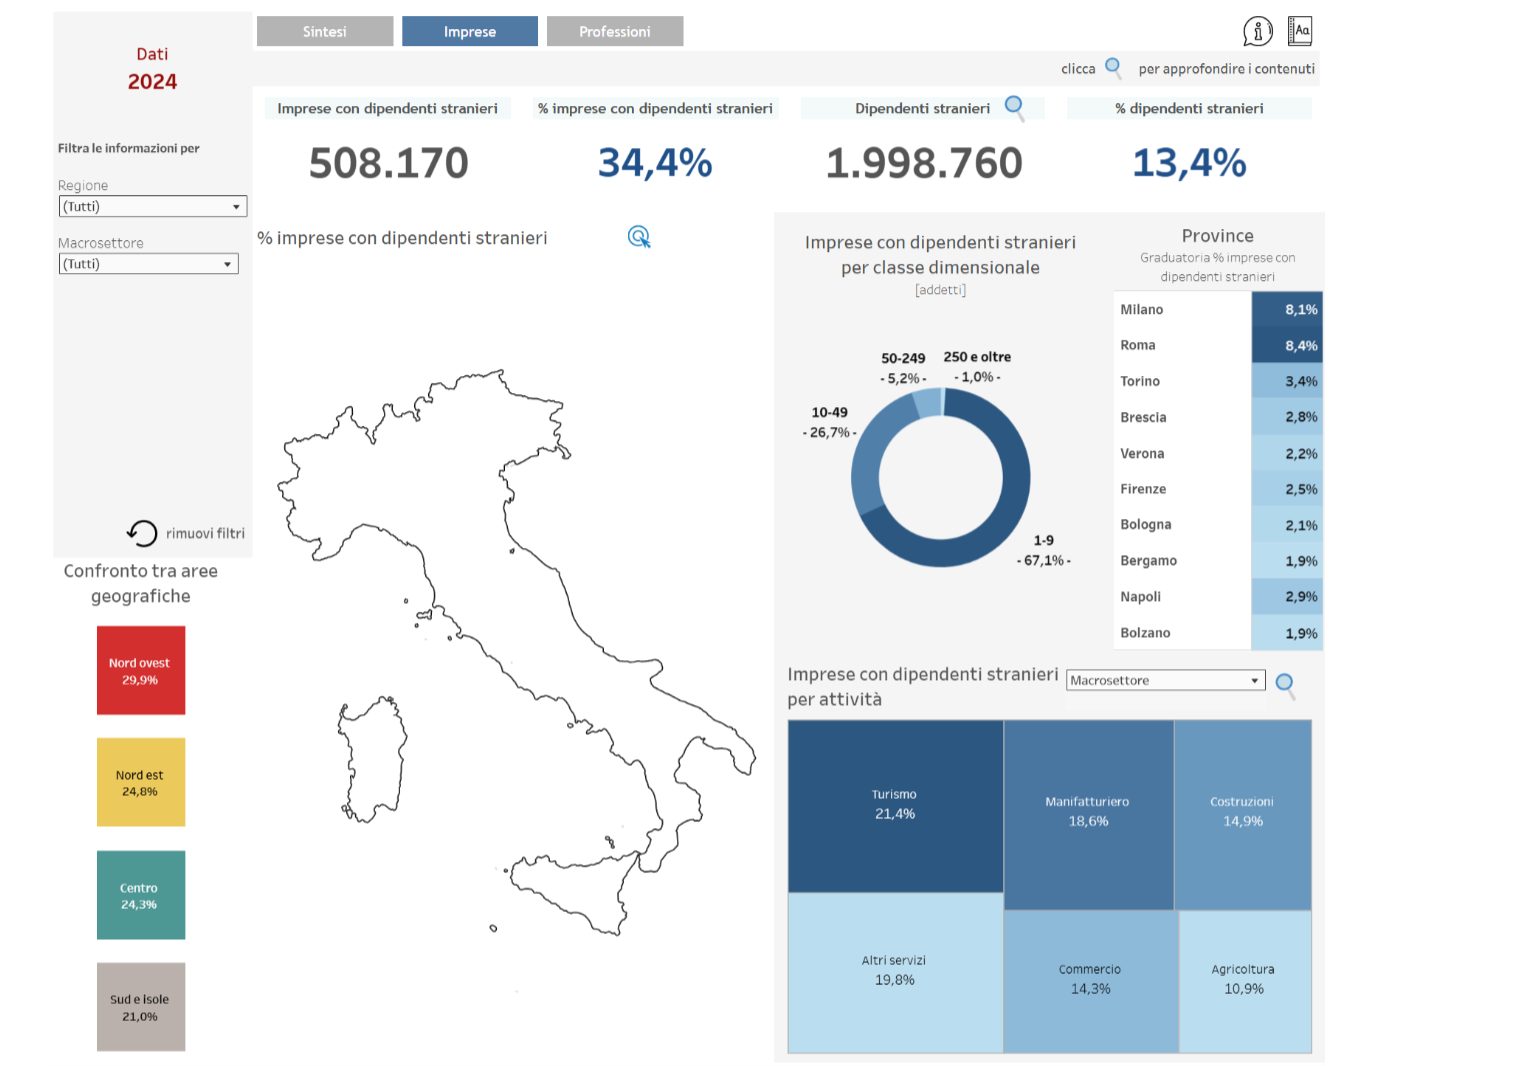Viewport: 1534px width, 1066px height.
Task: Open the glossary book icon
Action: 1299,31
